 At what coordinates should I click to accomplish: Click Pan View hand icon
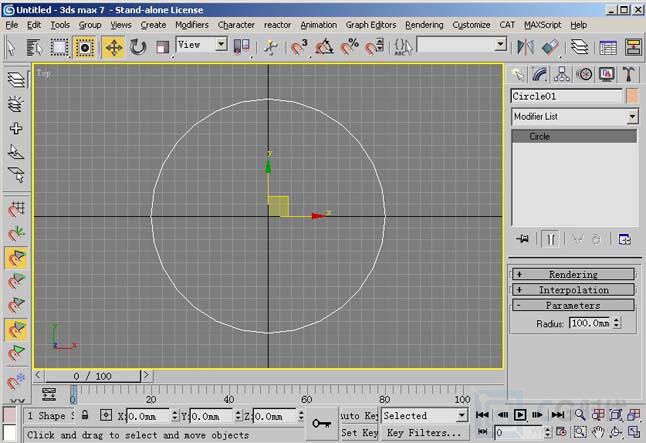(x=598, y=432)
